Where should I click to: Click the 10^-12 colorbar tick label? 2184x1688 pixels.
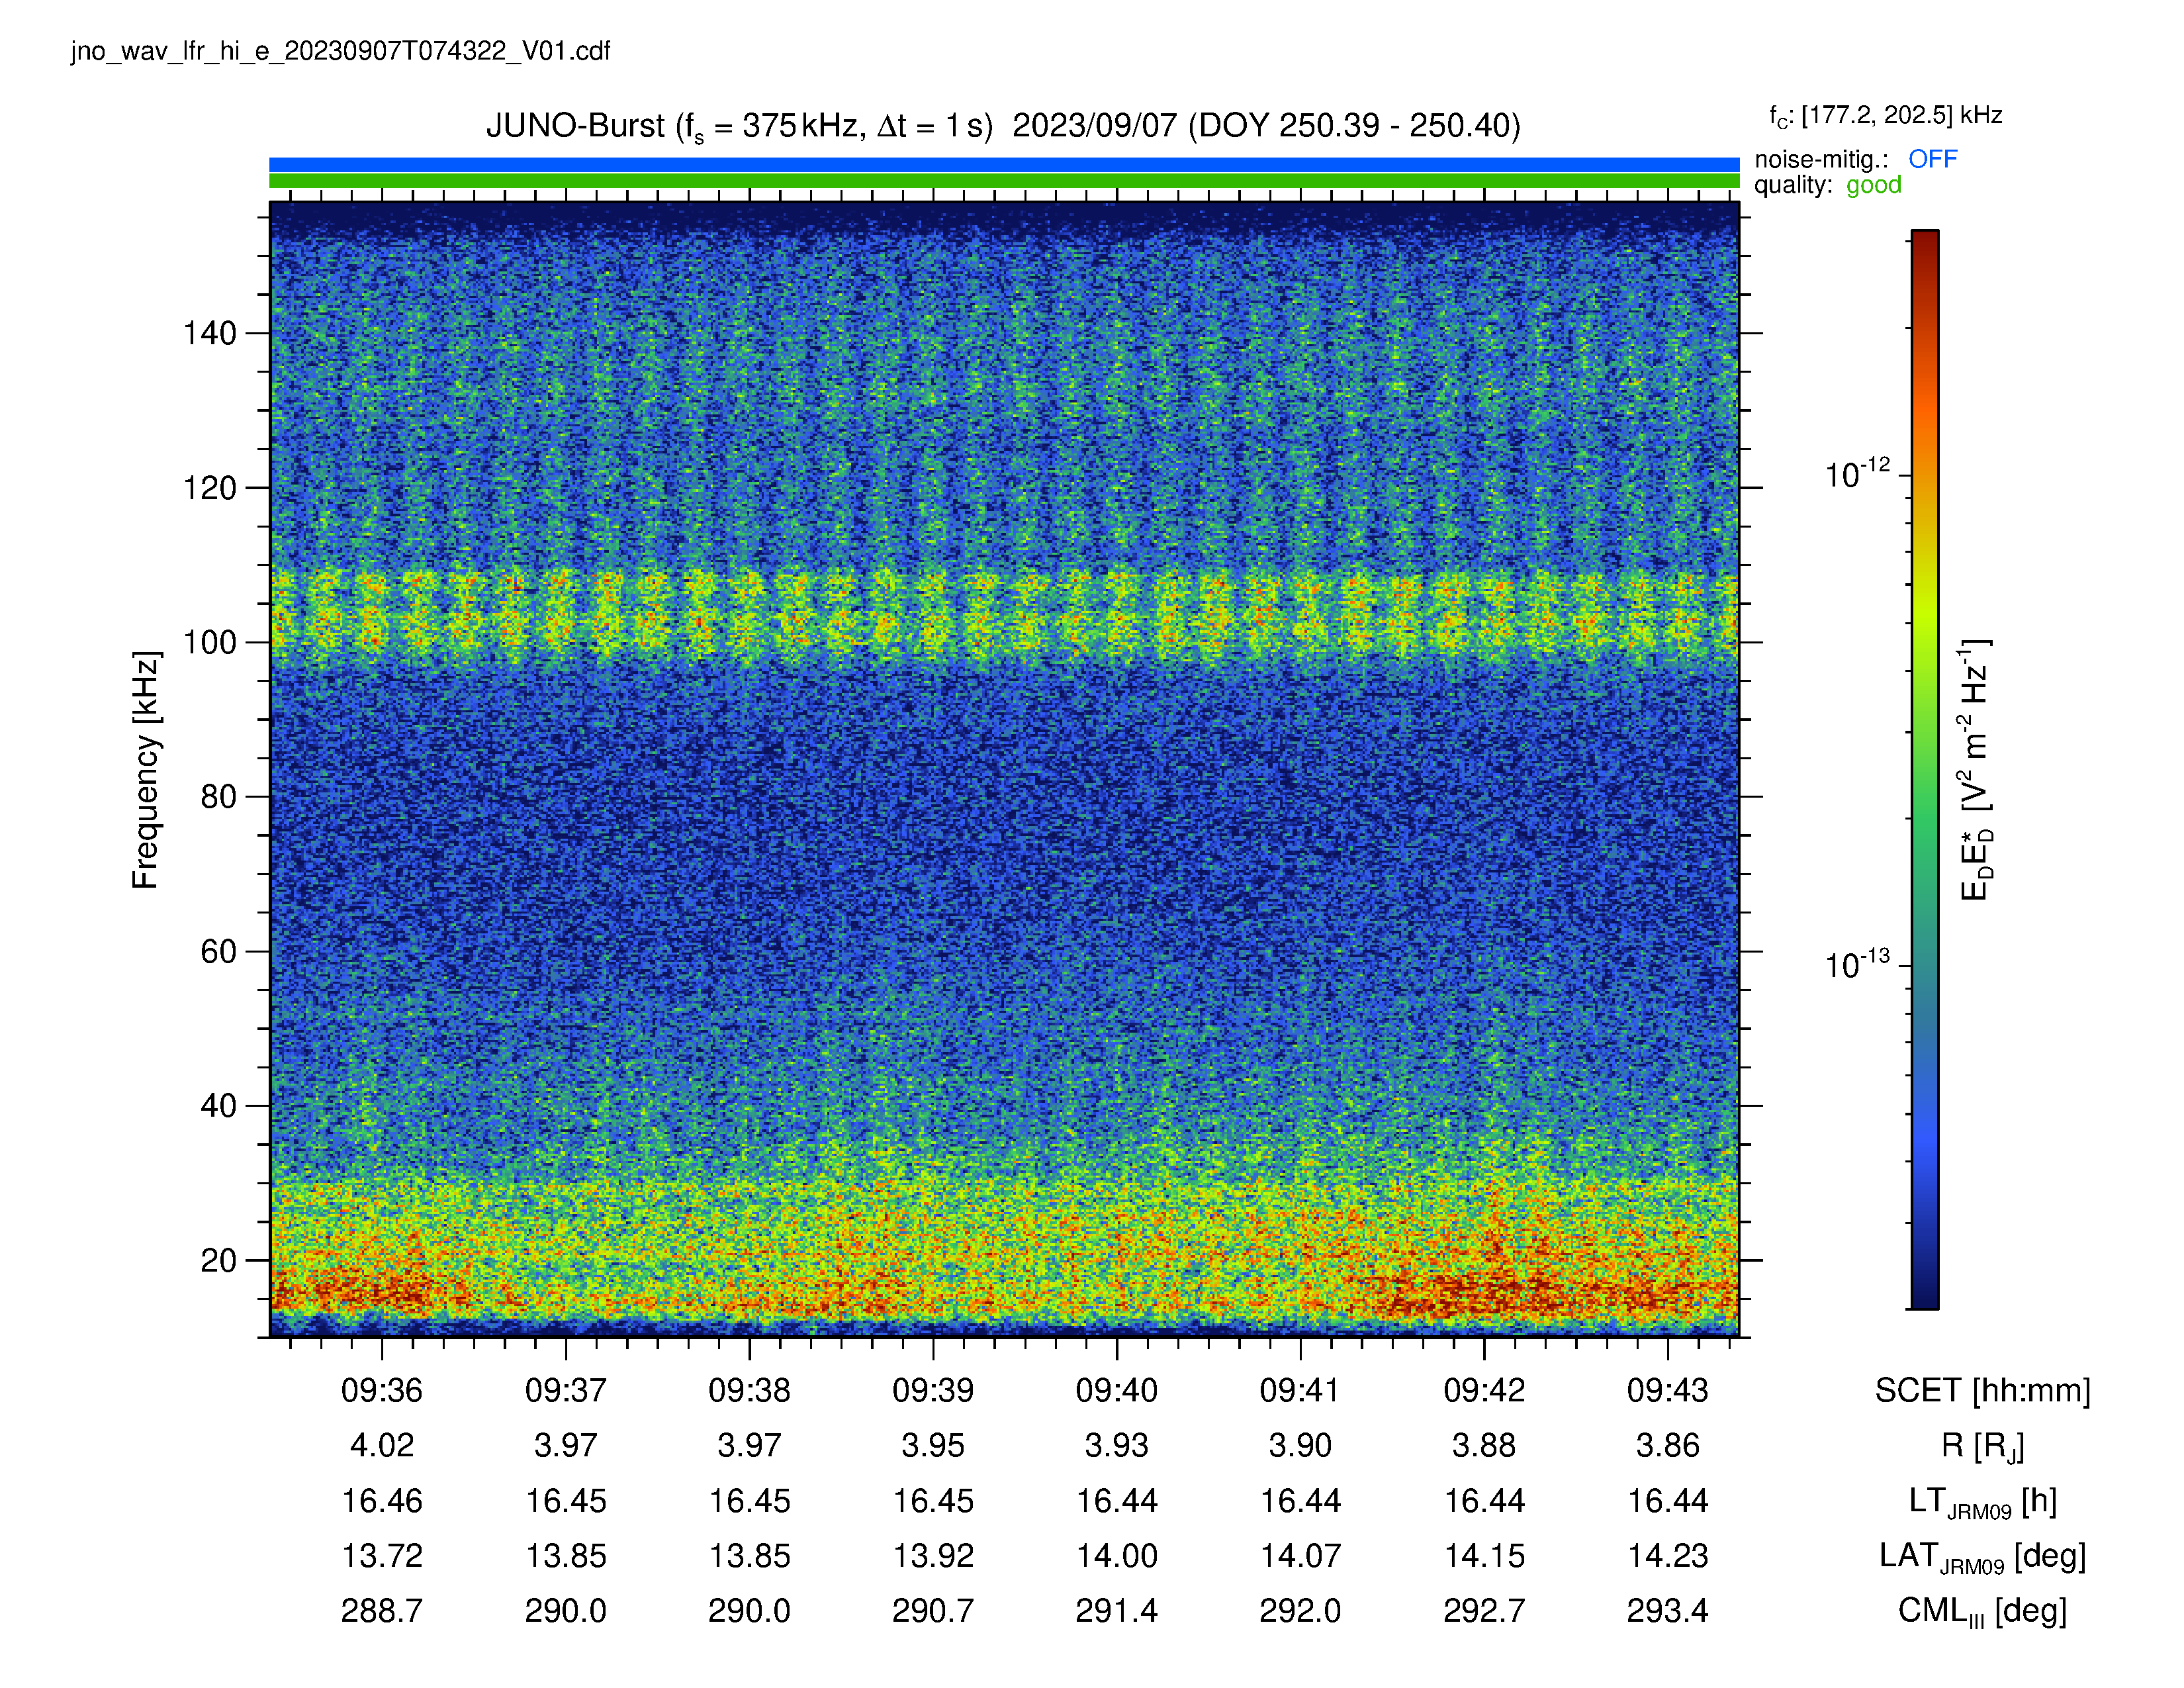pos(1857,472)
